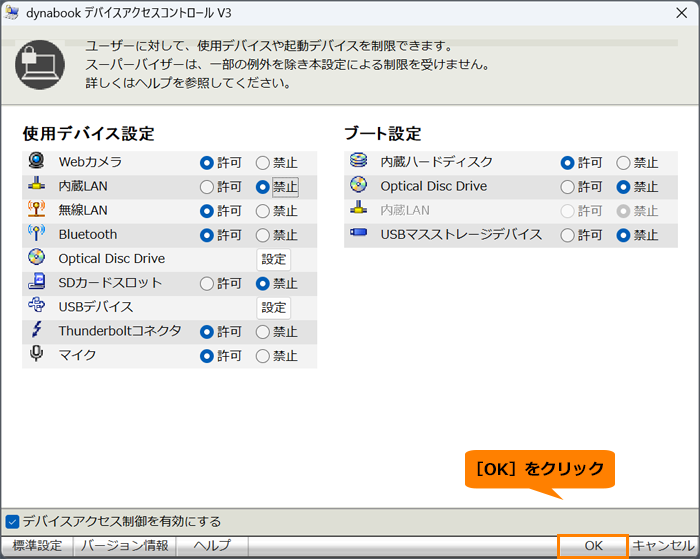Click the マイク microphone icon
Viewport: 700px width, 559px height.
(x=37, y=353)
